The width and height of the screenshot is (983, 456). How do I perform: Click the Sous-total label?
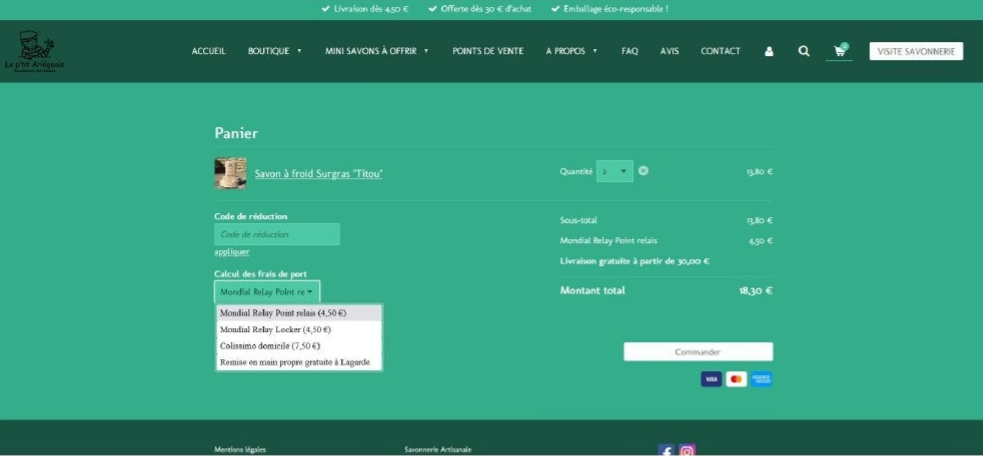point(579,220)
